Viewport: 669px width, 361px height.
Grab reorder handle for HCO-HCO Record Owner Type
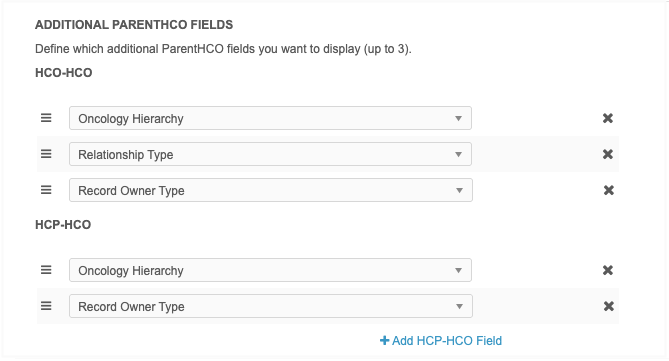46,190
